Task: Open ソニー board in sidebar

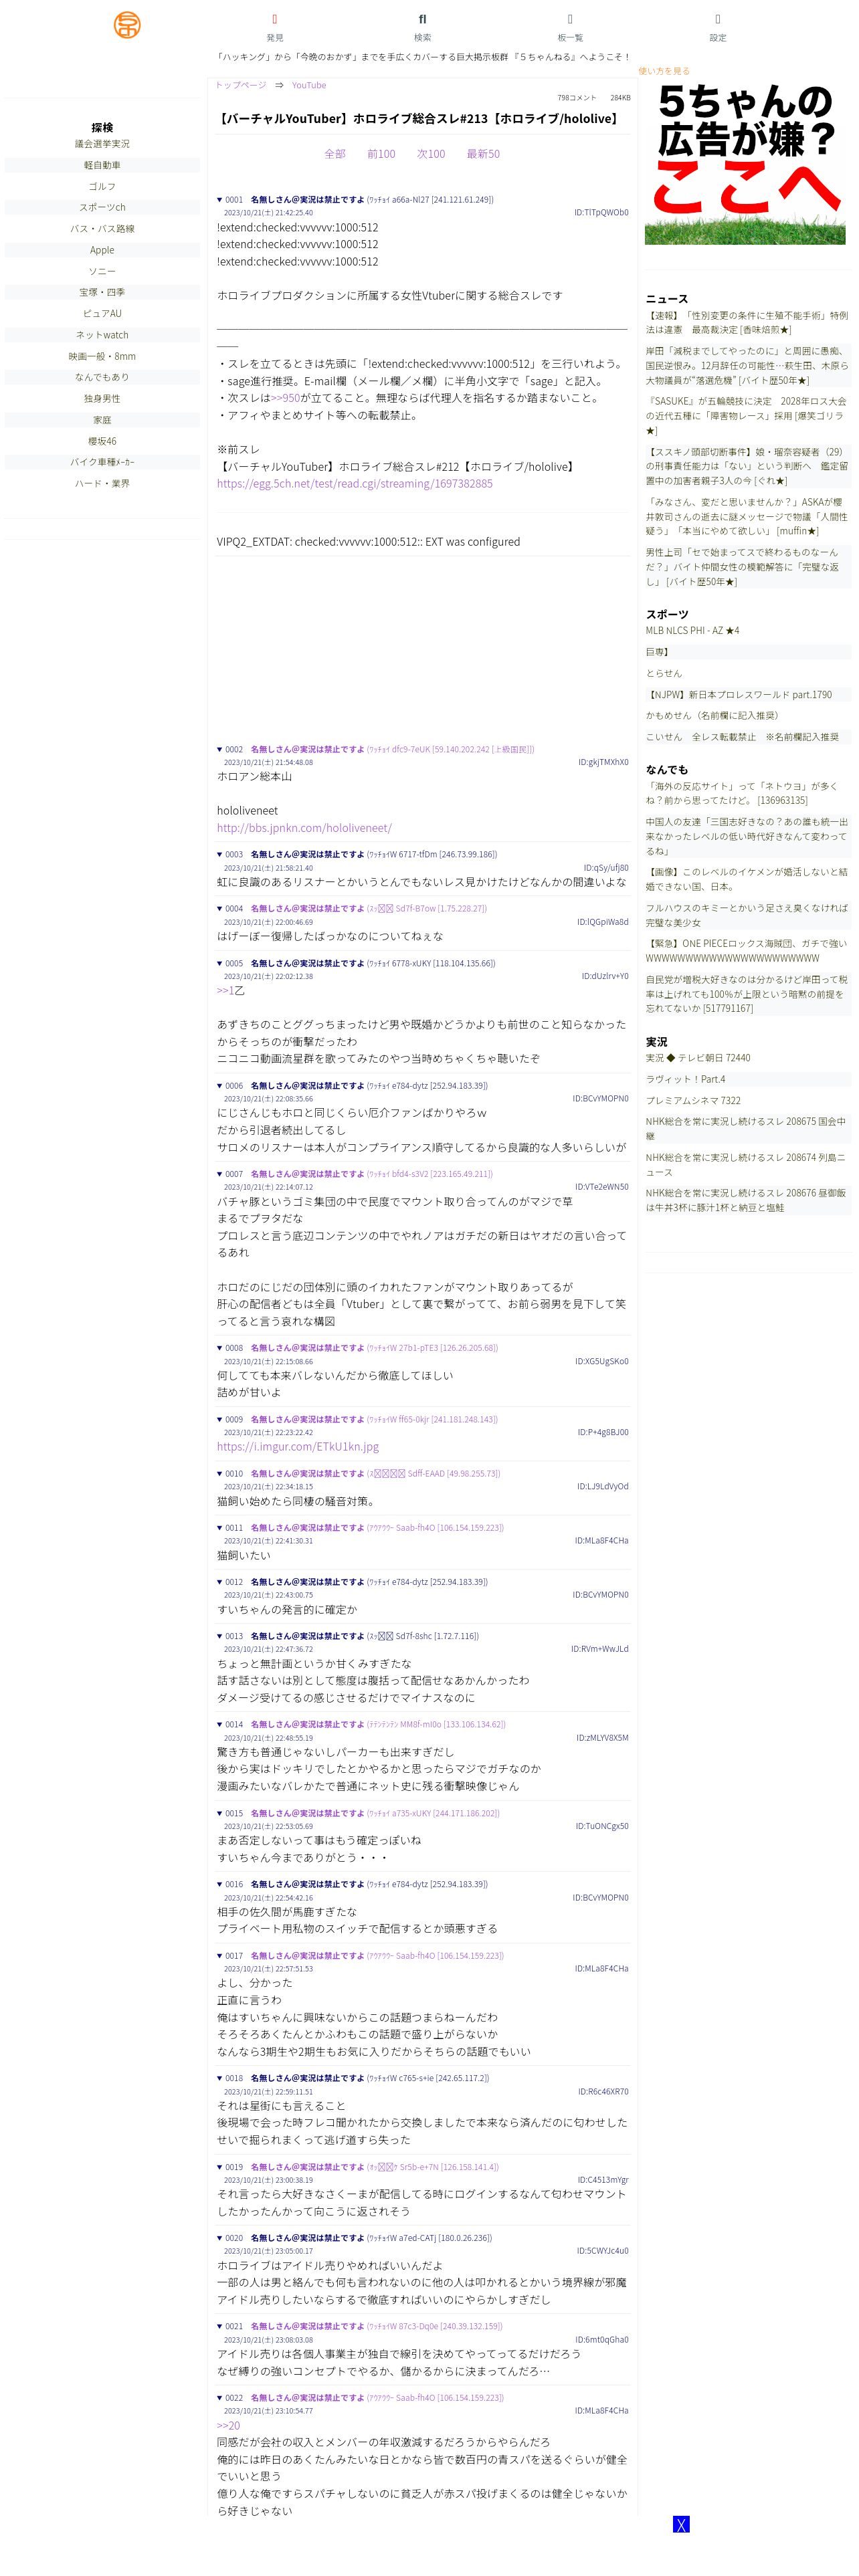Action: click(102, 271)
